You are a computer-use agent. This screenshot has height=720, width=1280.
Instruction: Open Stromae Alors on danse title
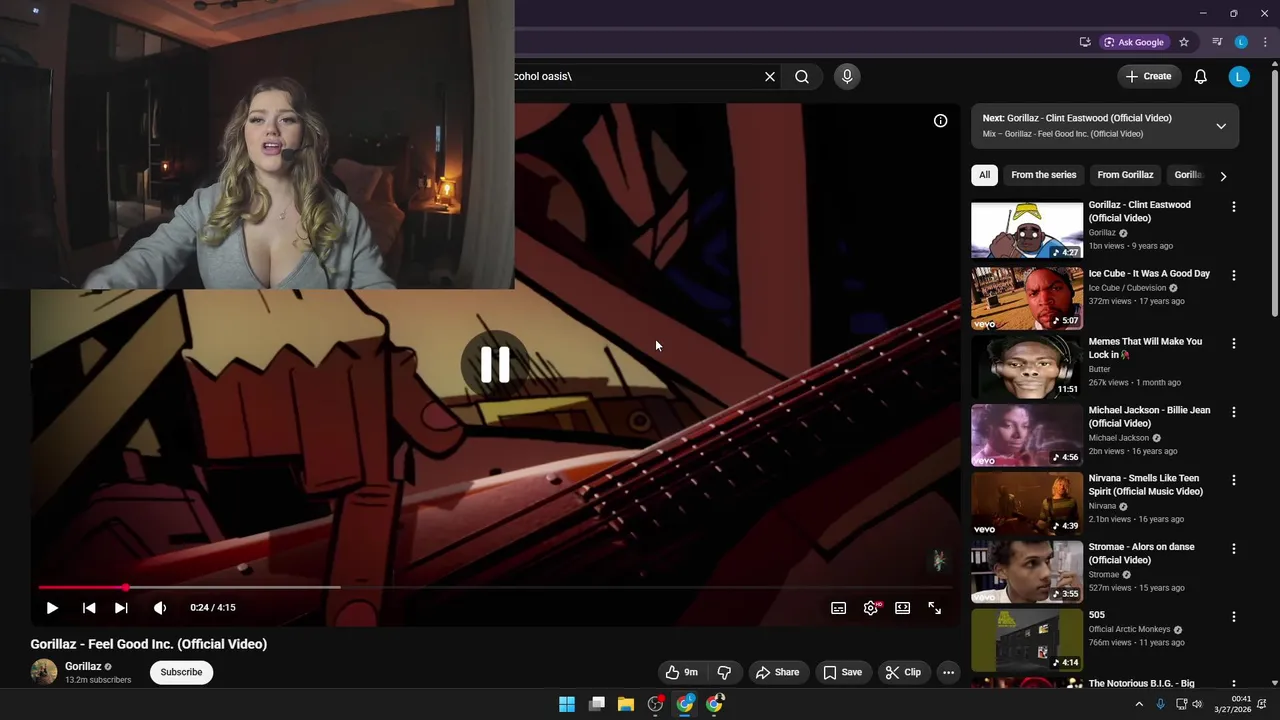(x=1142, y=553)
